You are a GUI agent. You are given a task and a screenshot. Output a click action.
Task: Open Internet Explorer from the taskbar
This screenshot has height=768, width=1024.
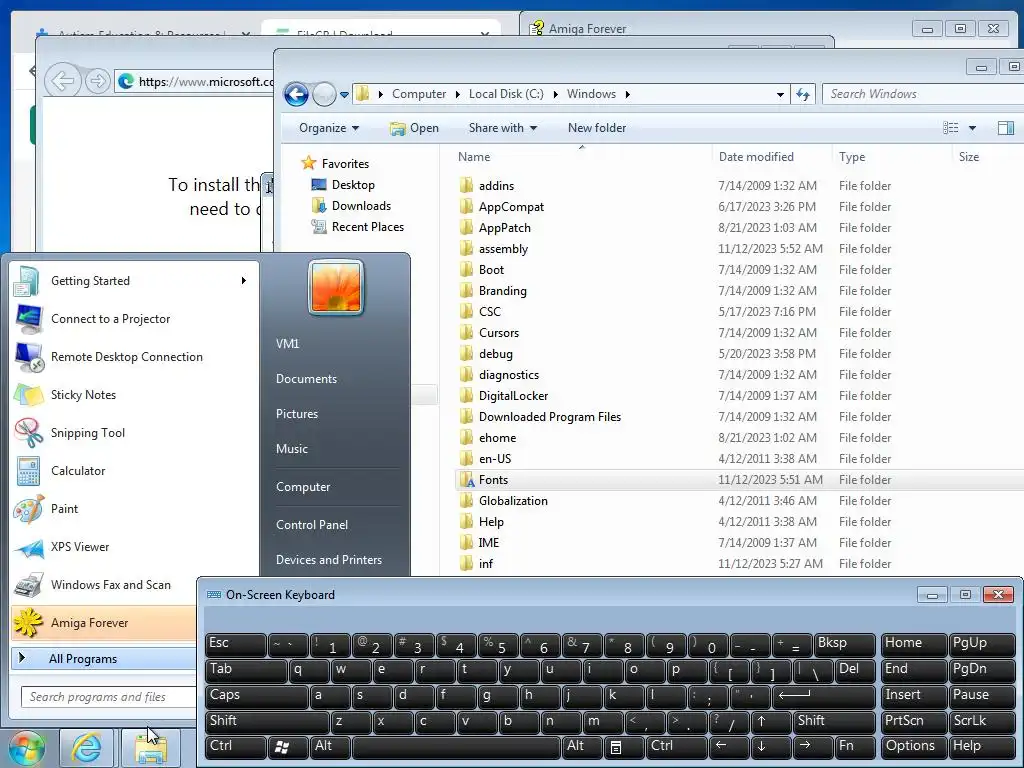[87, 748]
